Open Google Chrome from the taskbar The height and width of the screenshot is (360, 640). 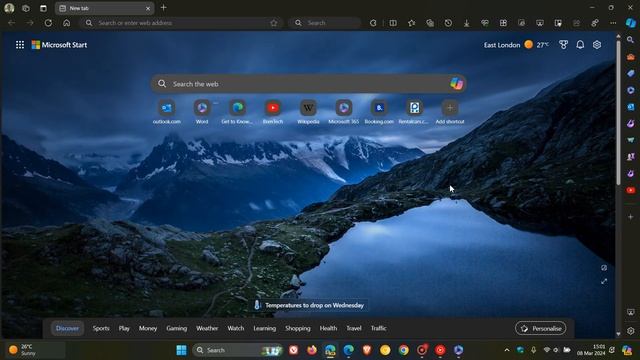tap(403, 350)
